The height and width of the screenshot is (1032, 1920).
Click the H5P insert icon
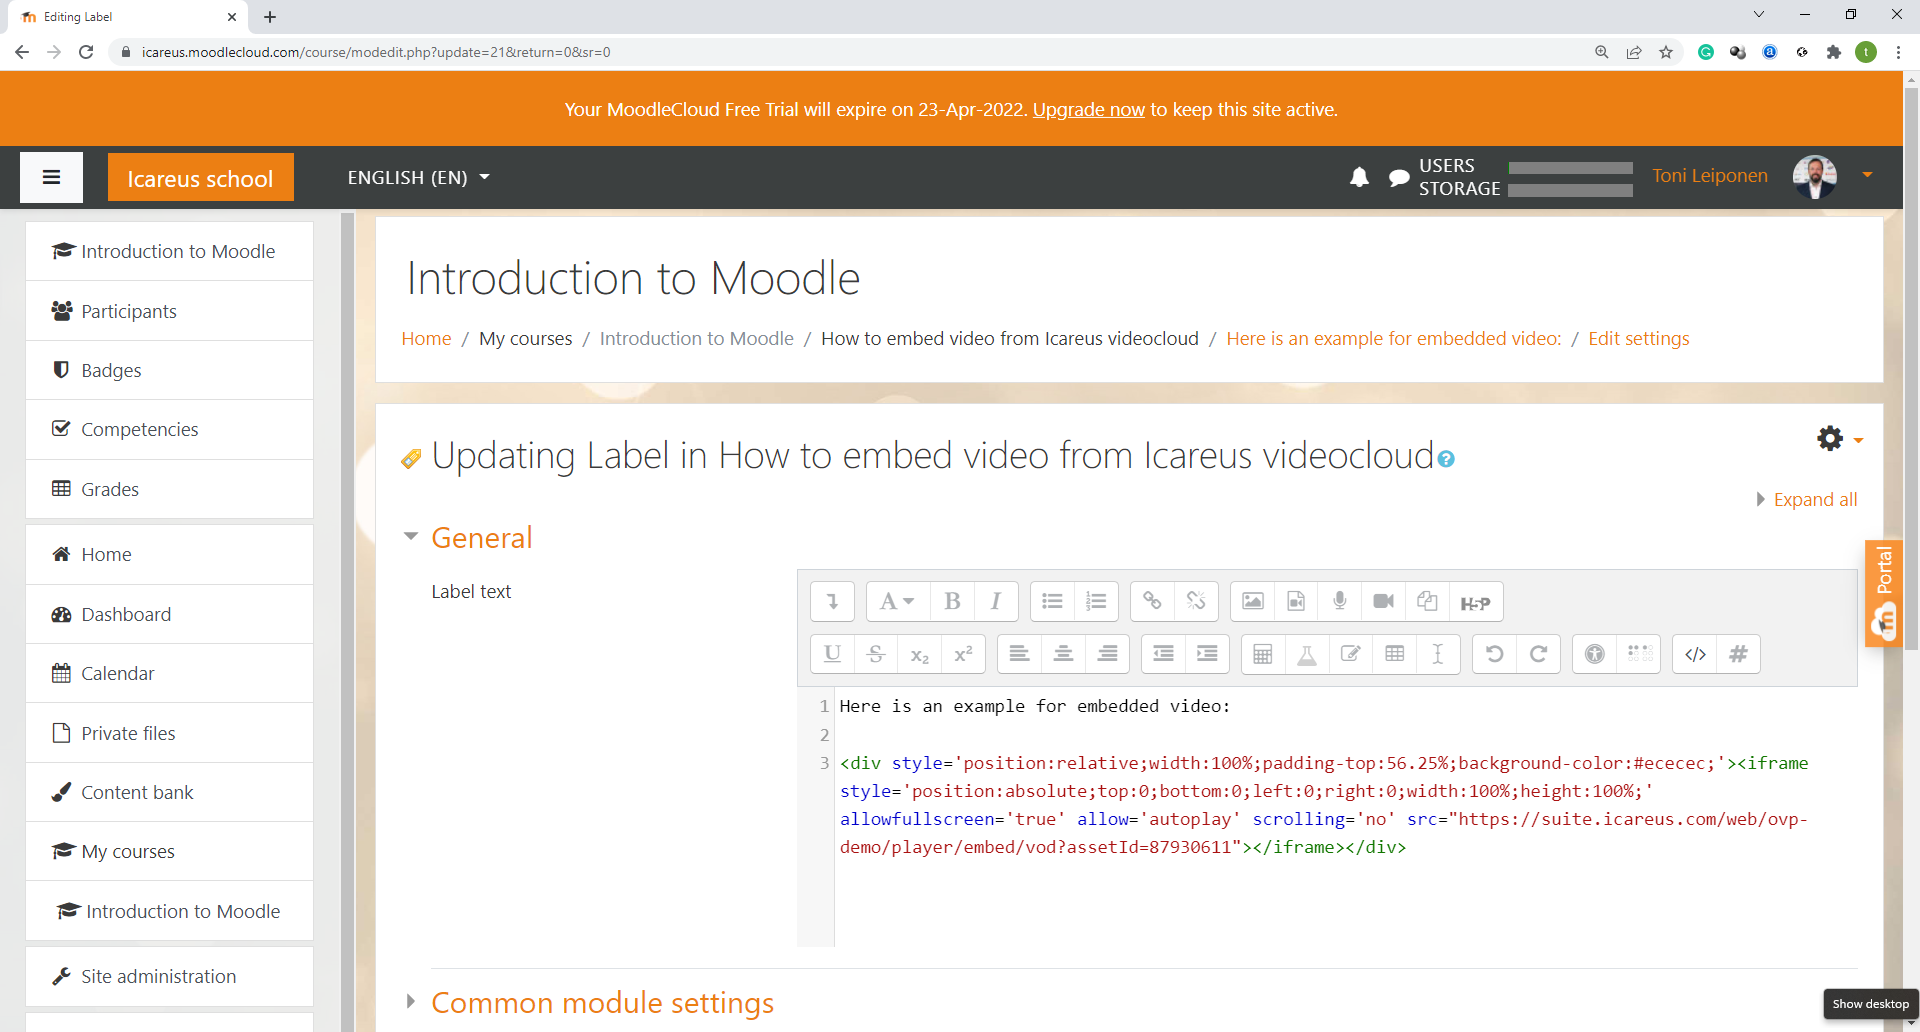[1475, 602]
